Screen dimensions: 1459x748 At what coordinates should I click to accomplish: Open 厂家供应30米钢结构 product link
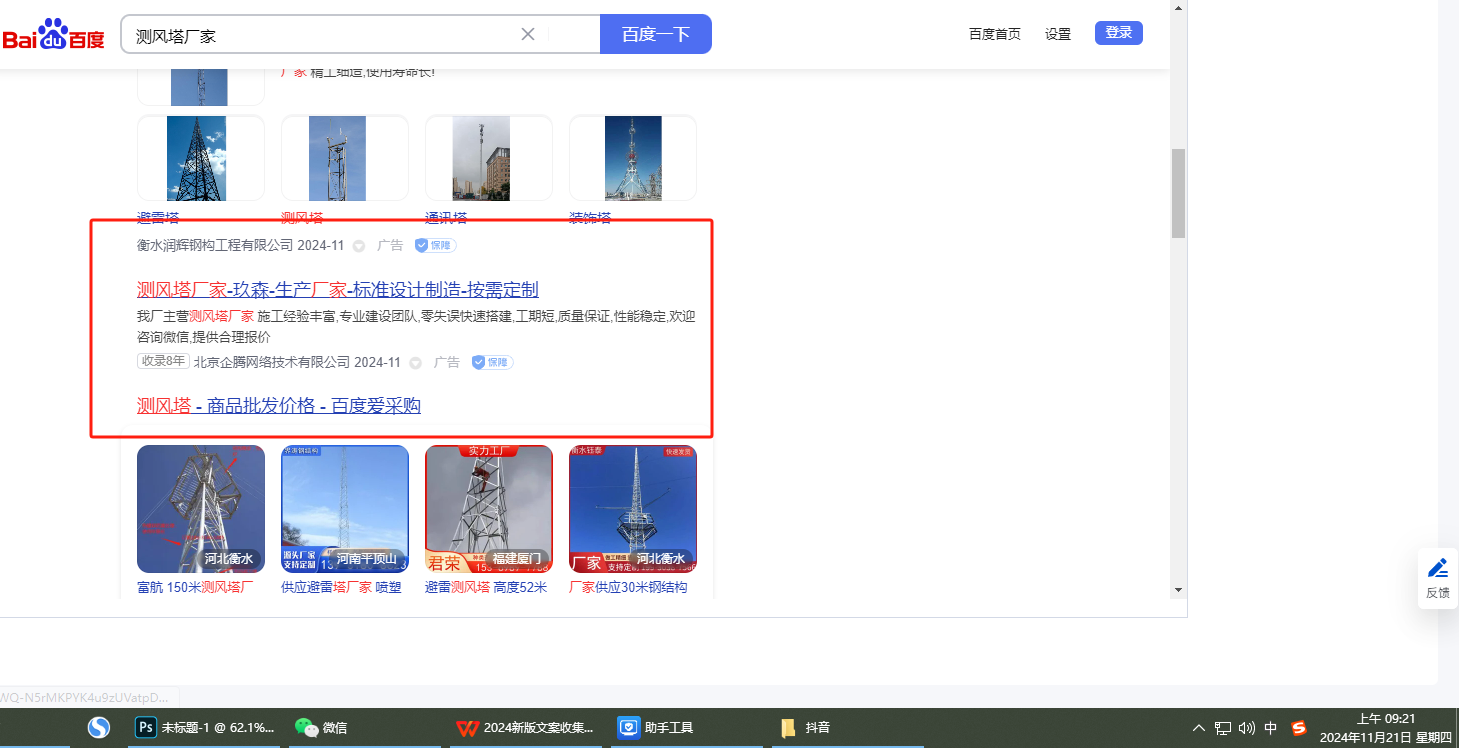point(628,587)
